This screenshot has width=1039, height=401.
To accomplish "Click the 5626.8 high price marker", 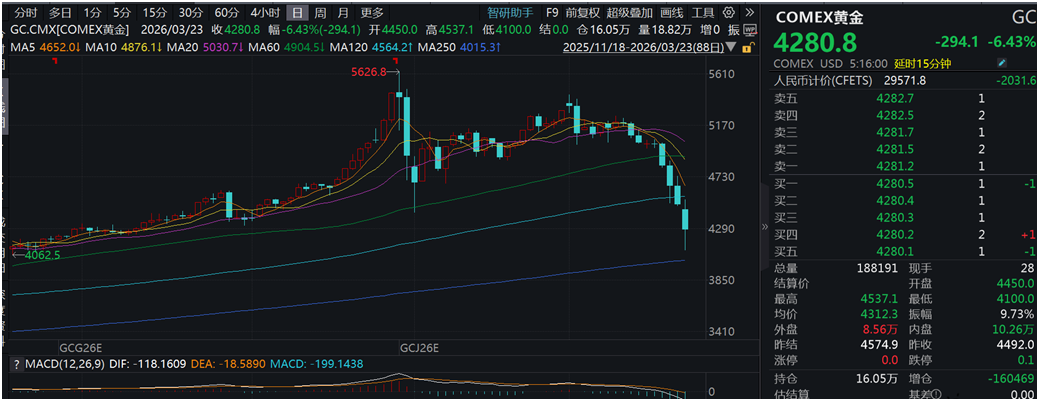I will tap(368, 72).
